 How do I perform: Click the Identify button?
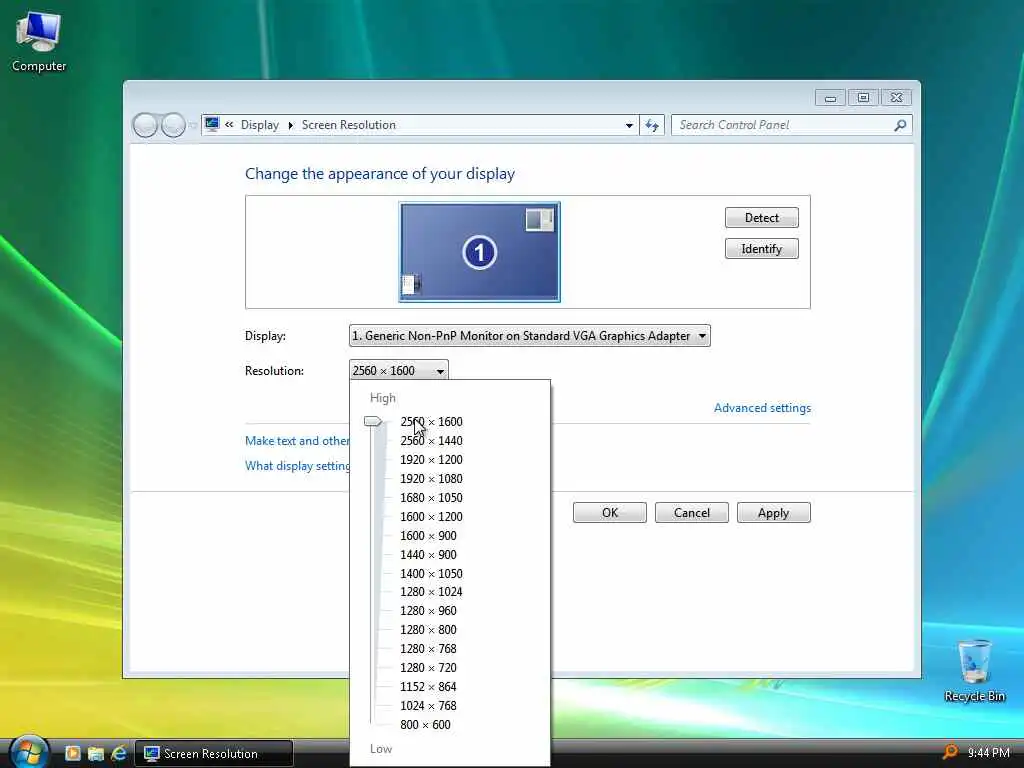point(761,249)
